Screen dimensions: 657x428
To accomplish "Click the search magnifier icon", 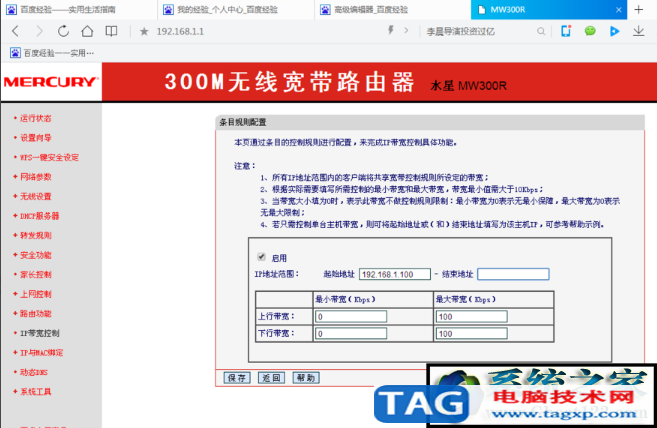I will coord(541,31).
